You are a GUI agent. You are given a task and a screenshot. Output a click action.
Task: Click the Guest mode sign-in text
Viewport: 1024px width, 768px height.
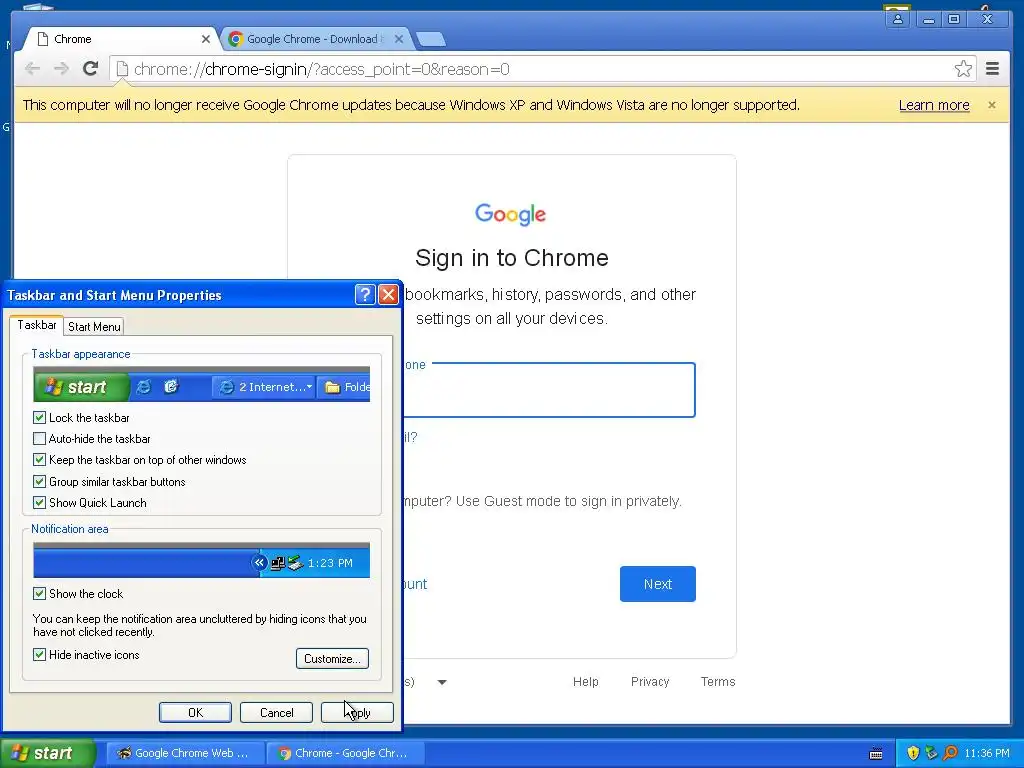tap(541, 502)
